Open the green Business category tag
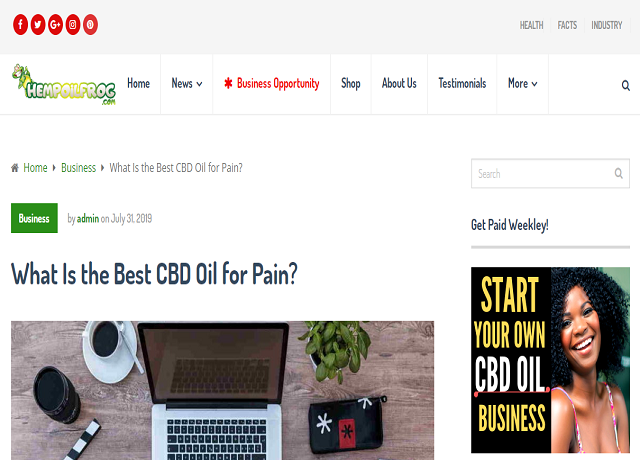The height and width of the screenshot is (460, 640). coord(34,218)
